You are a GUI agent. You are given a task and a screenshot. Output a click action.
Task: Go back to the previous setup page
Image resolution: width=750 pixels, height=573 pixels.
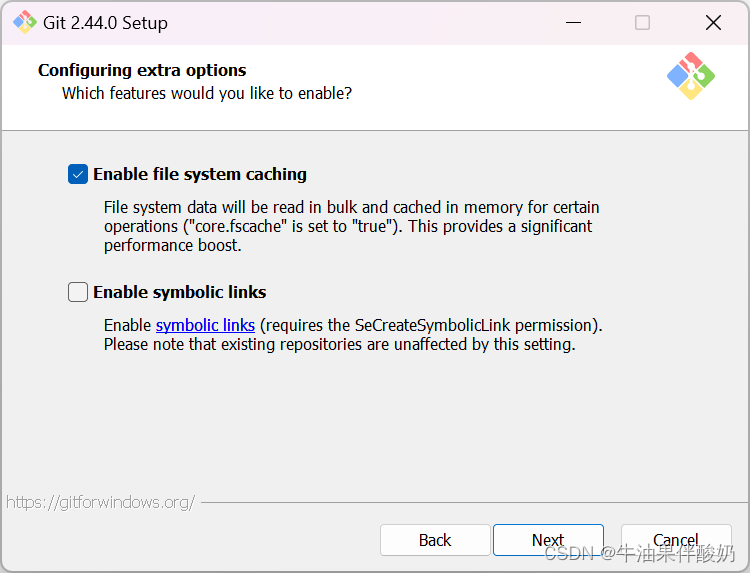pos(435,540)
